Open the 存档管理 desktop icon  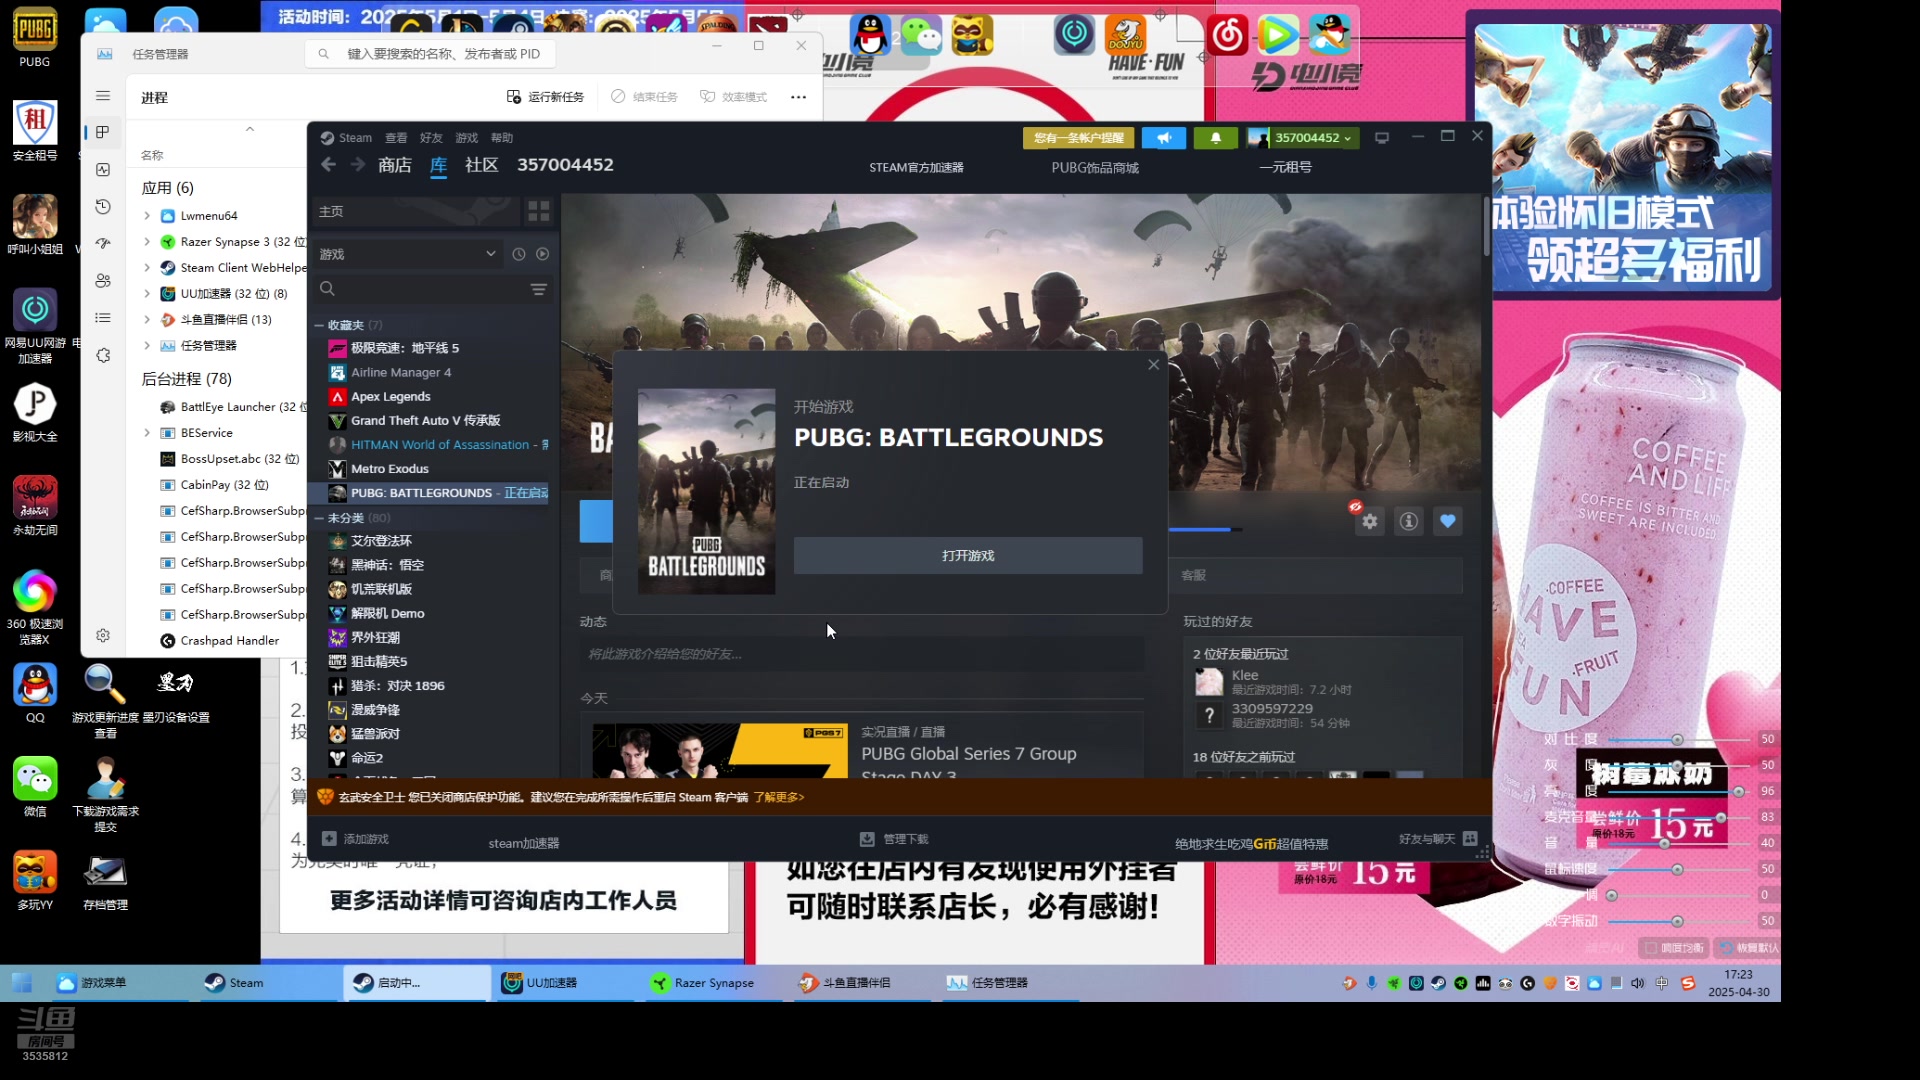click(105, 881)
